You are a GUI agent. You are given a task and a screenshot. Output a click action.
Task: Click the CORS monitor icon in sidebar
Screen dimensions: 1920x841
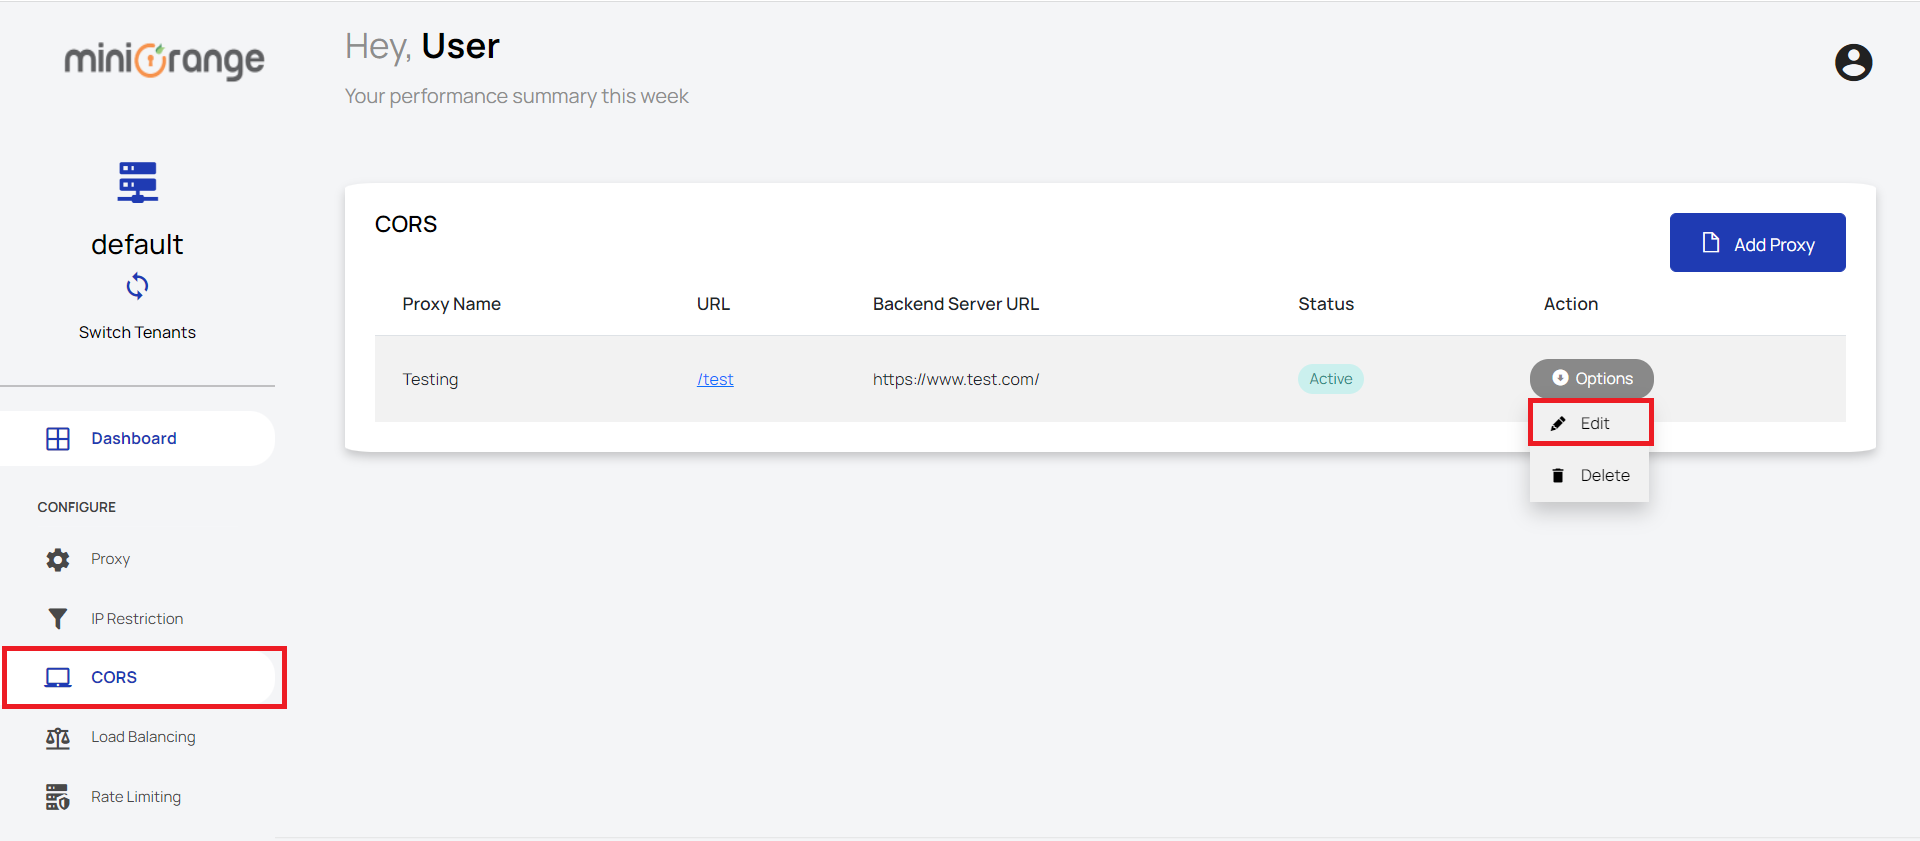[x=58, y=678]
